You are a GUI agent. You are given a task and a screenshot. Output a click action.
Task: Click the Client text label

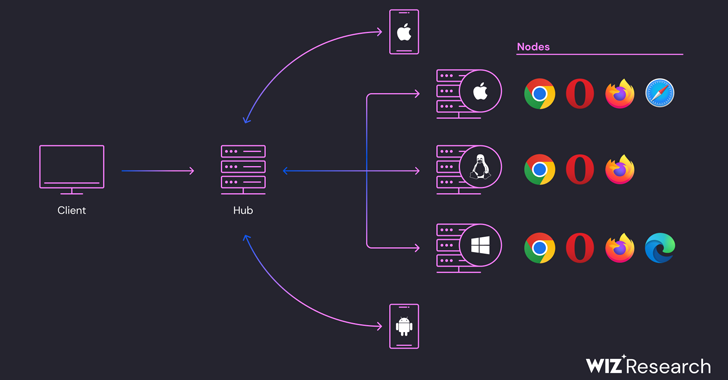[x=72, y=210]
